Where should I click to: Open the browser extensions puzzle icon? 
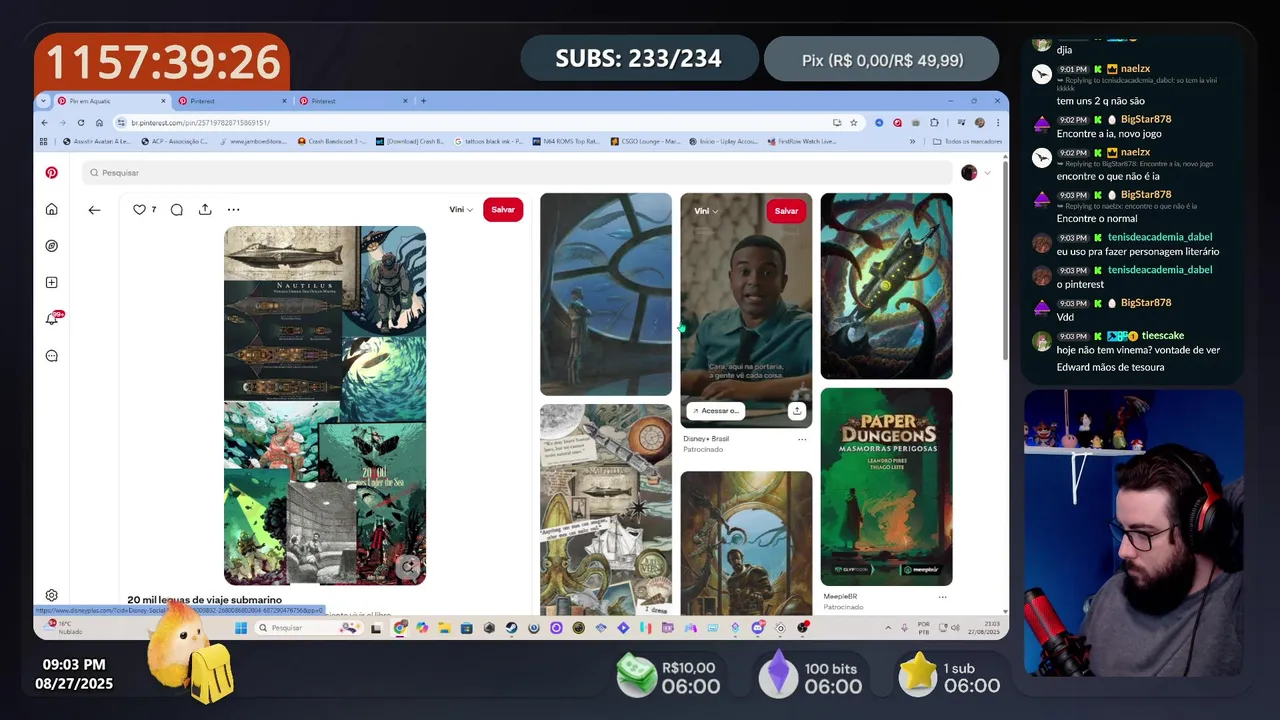point(934,122)
